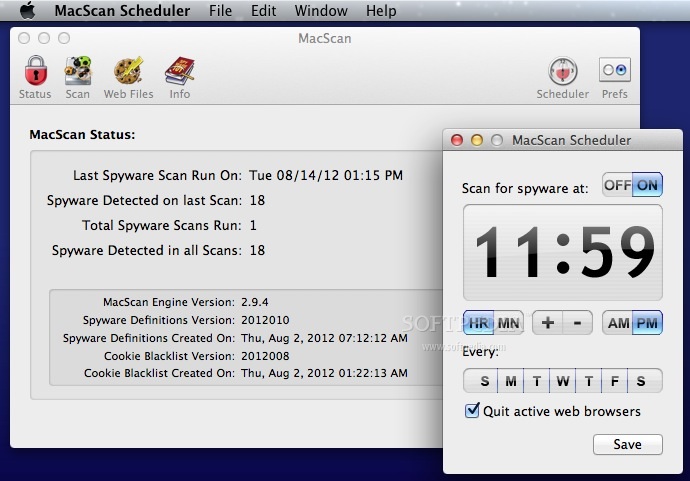Viewport: 690px width, 481px height.
Task: Toggle Wednesday in the day selector
Action: coord(562,381)
